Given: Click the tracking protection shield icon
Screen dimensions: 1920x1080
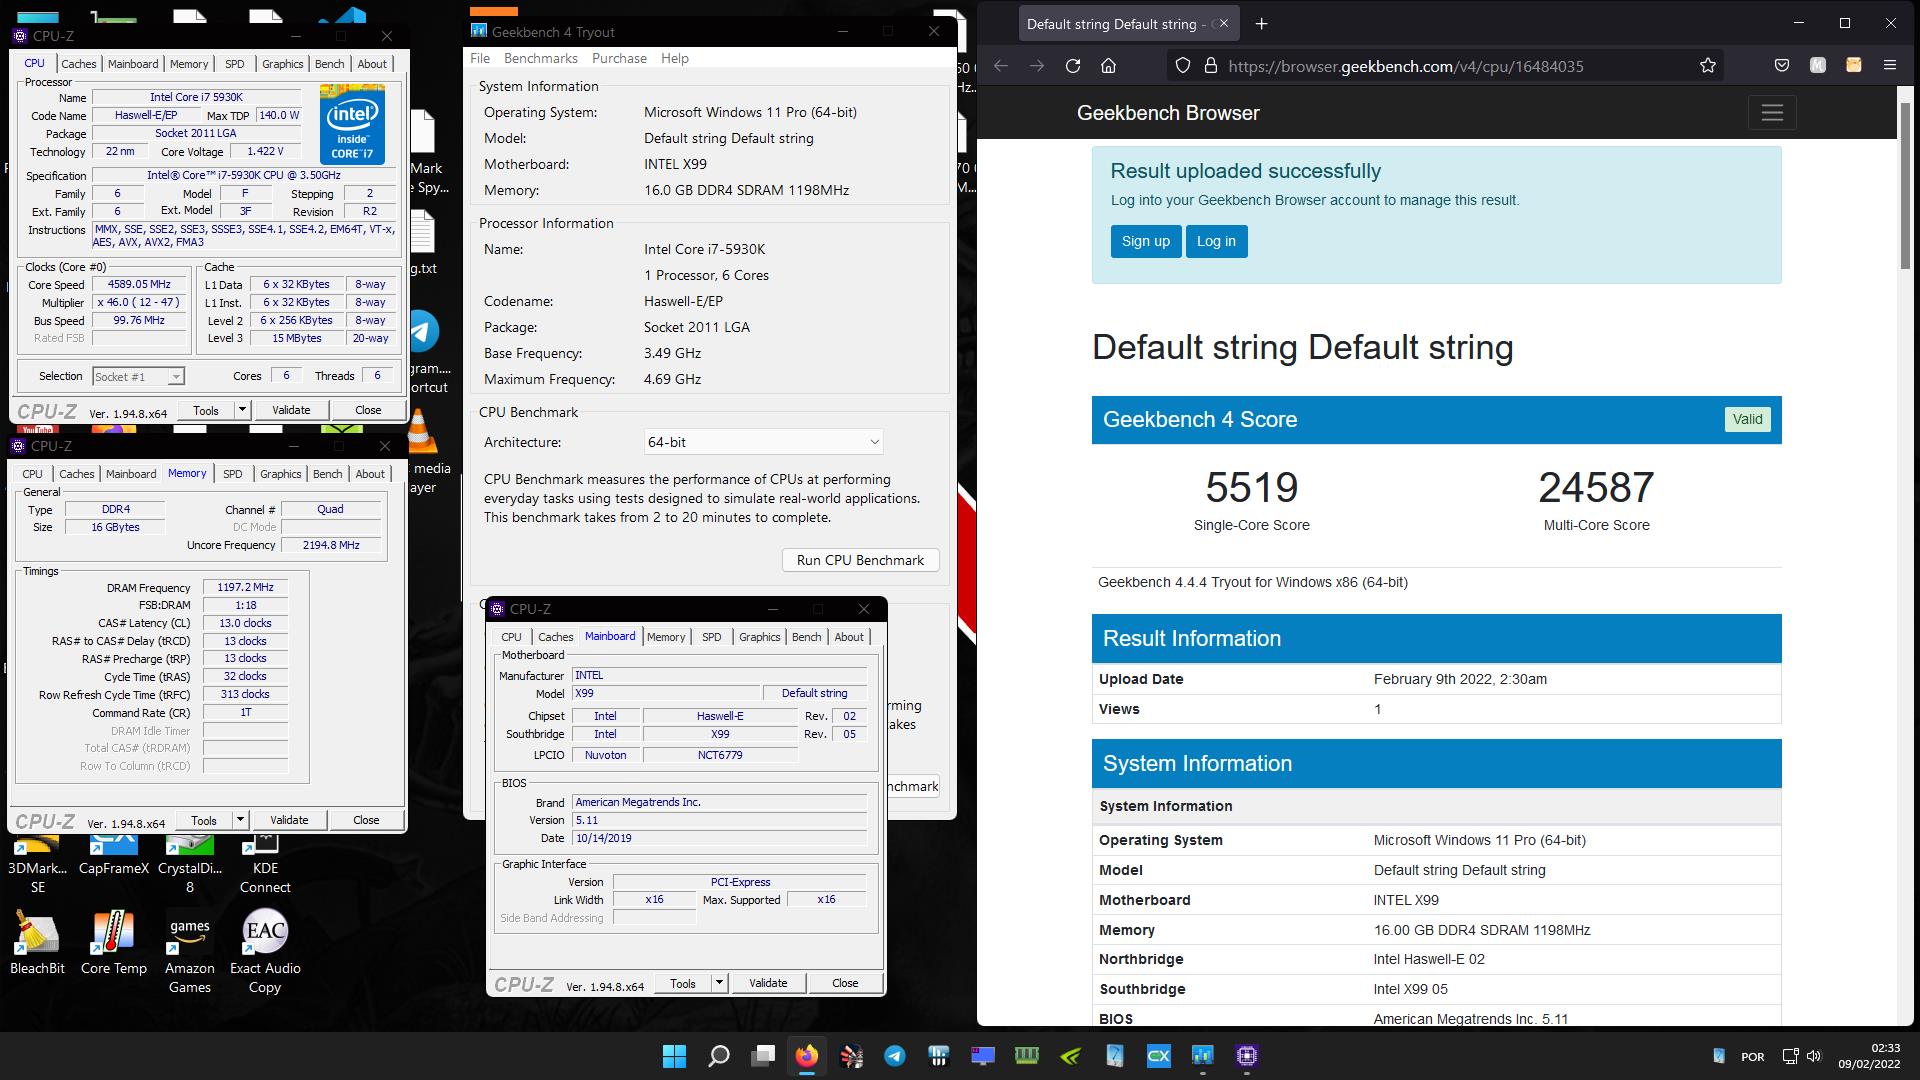Looking at the screenshot, I should pyautogui.click(x=1183, y=66).
